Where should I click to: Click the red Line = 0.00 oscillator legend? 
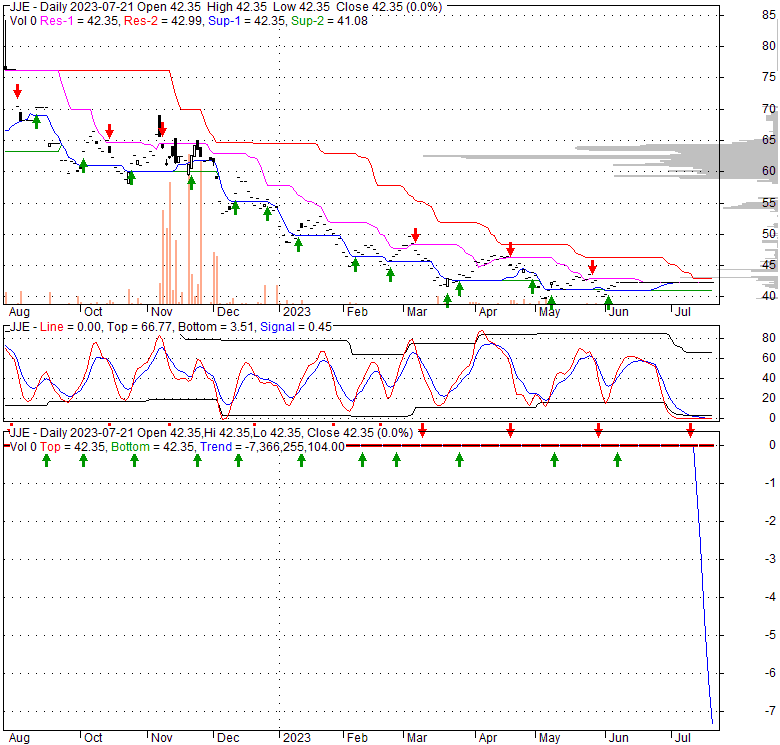point(71,327)
